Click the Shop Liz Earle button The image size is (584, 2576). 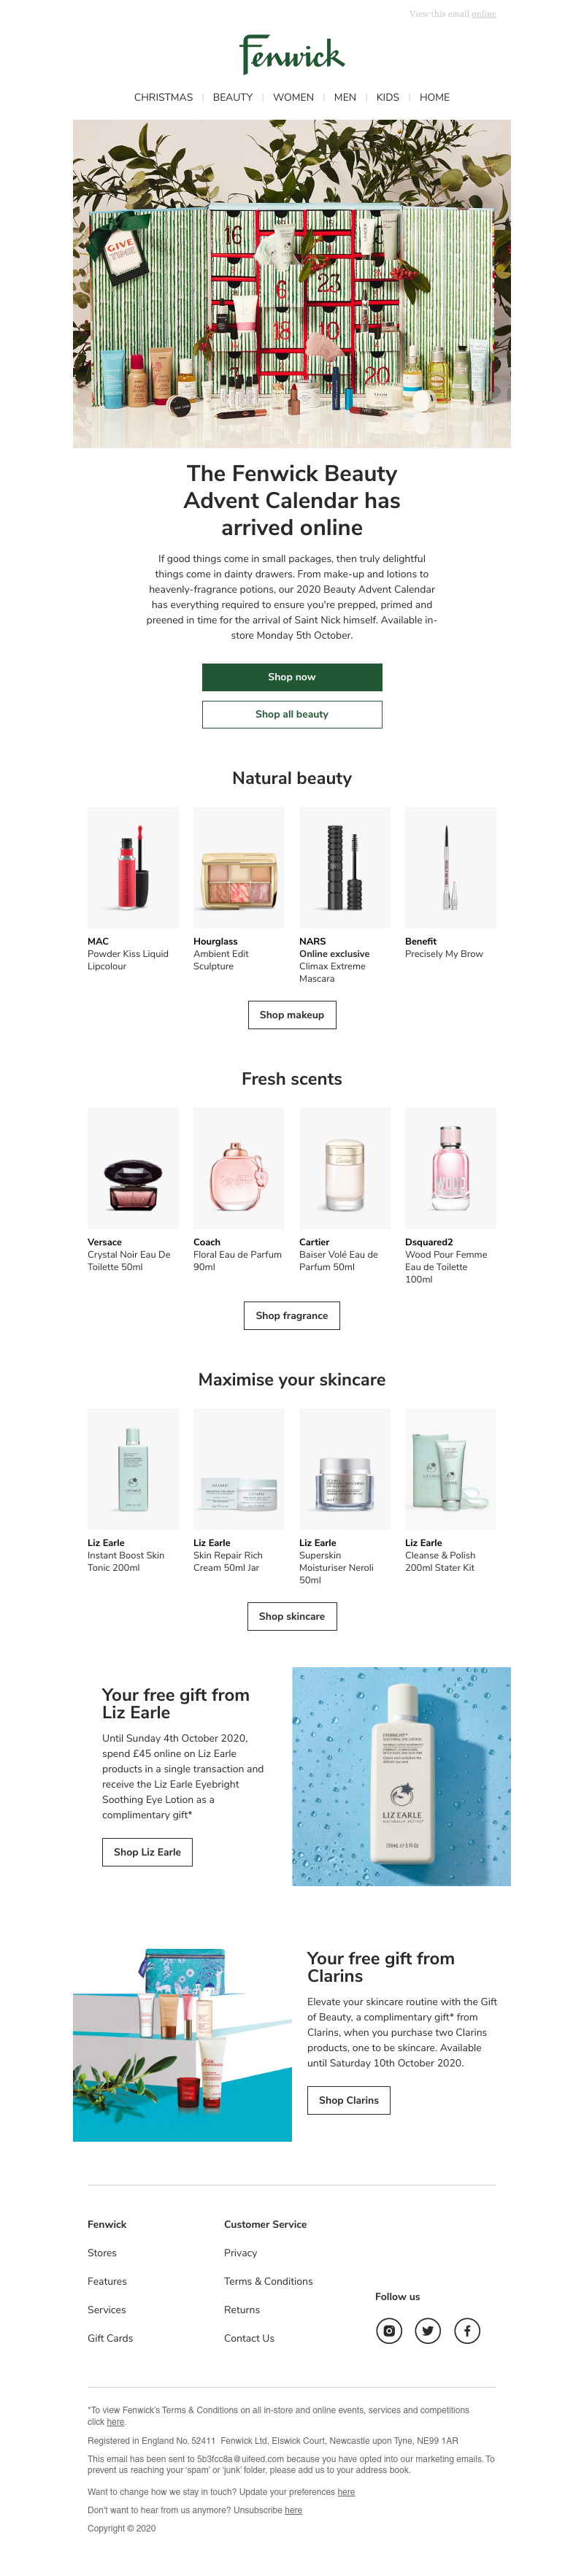(x=147, y=1852)
